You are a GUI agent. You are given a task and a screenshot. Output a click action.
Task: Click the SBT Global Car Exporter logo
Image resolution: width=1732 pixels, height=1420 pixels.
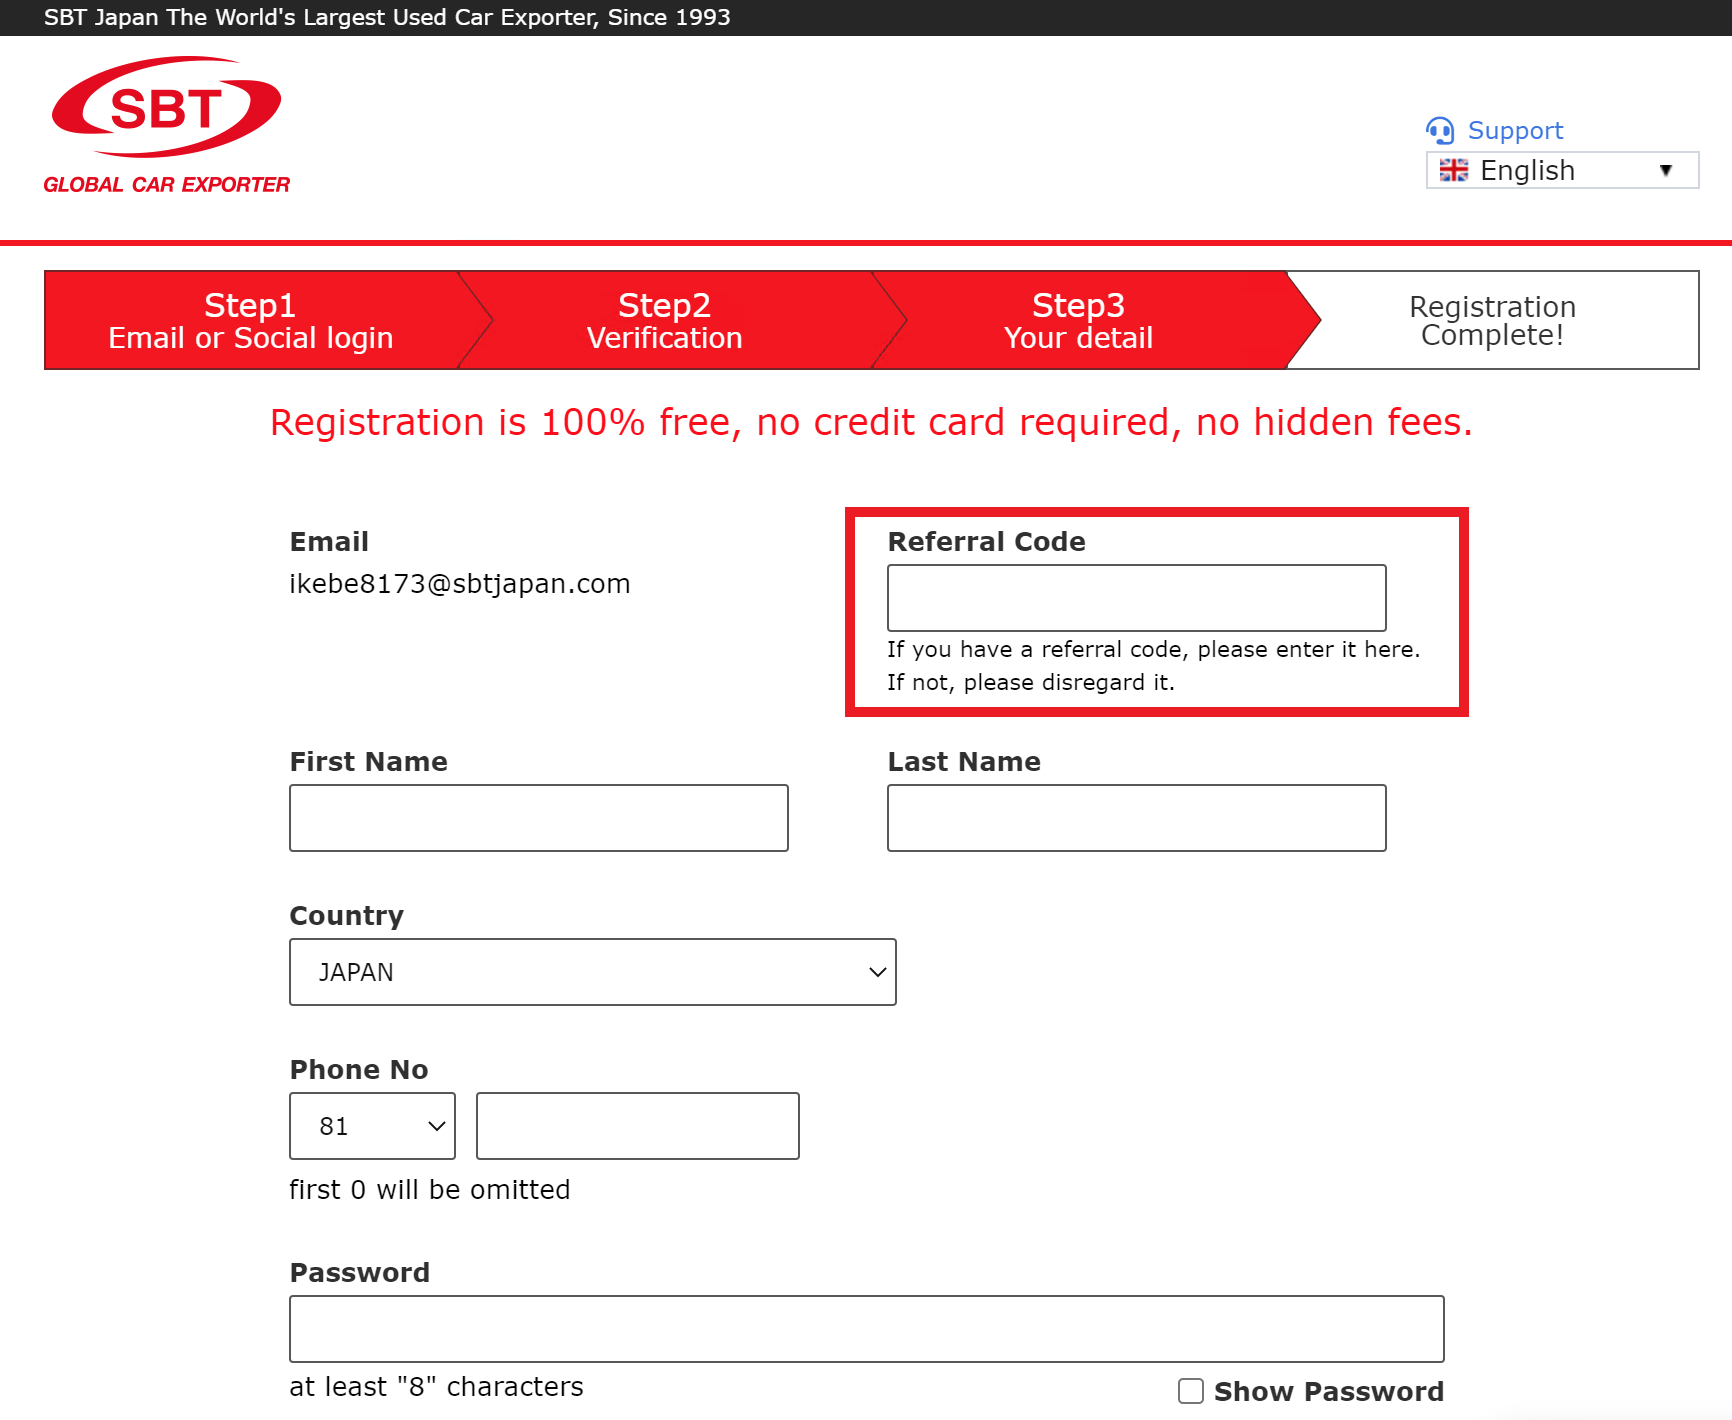[166, 126]
